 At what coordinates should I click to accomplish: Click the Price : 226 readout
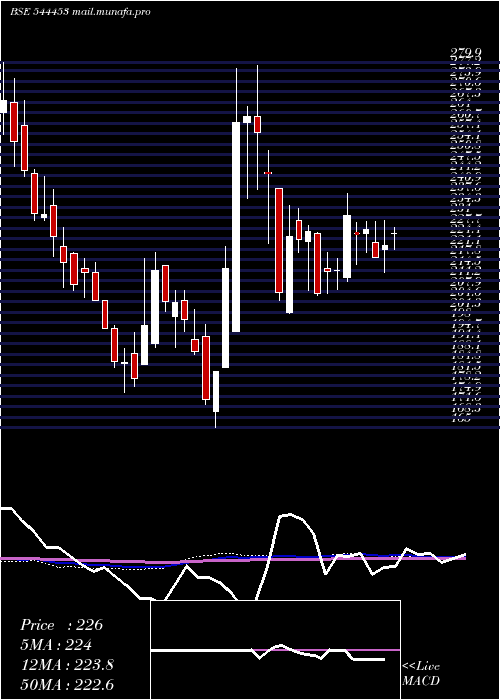point(62,625)
